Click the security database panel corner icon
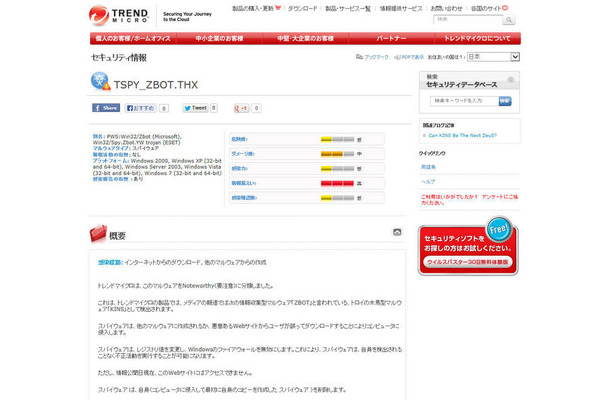Image resolution: width=610 pixels, height=400 pixels. pyautogui.click(x=511, y=80)
